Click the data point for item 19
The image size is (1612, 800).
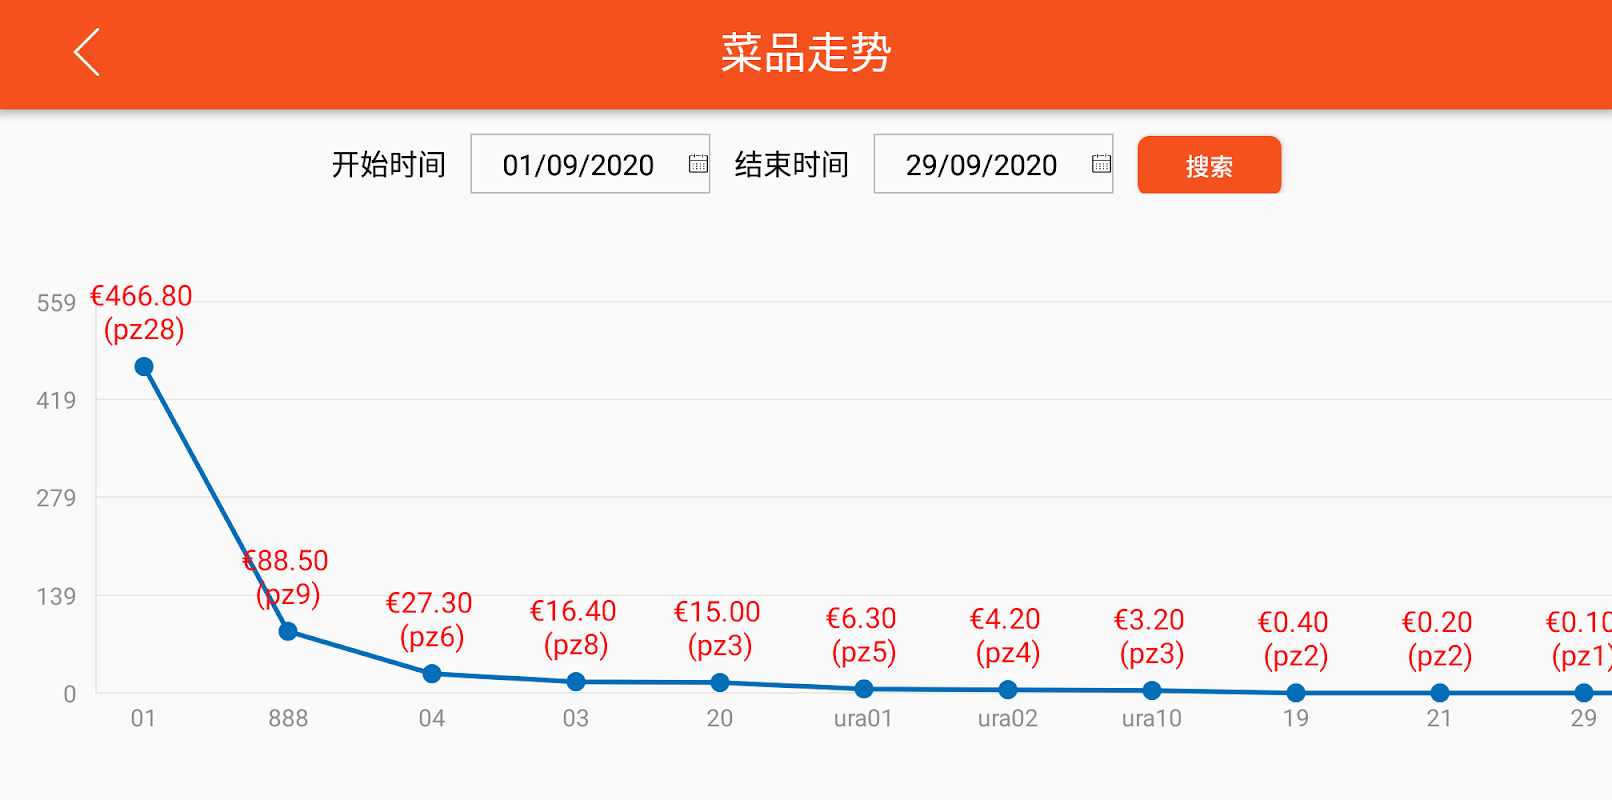pyautogui.click(x=1296, y=693)
